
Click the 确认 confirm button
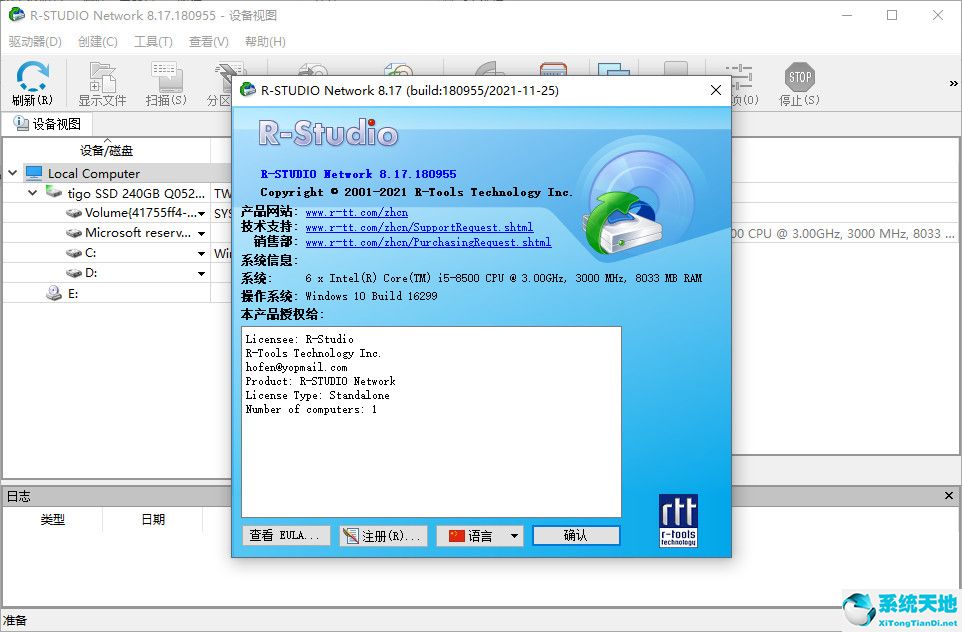(576, 535)
